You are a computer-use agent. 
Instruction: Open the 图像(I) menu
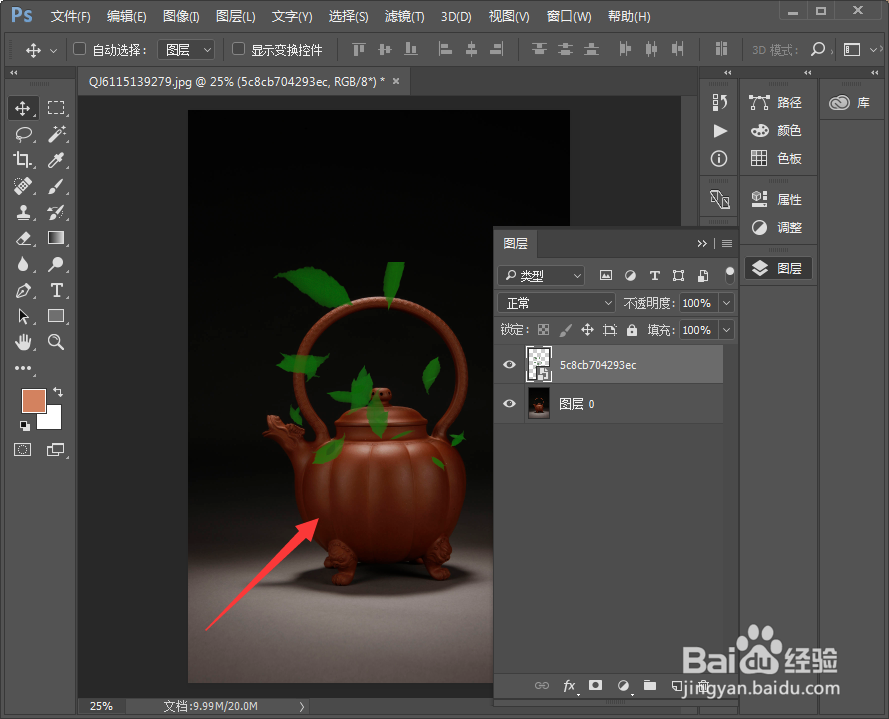pos(181,16)
